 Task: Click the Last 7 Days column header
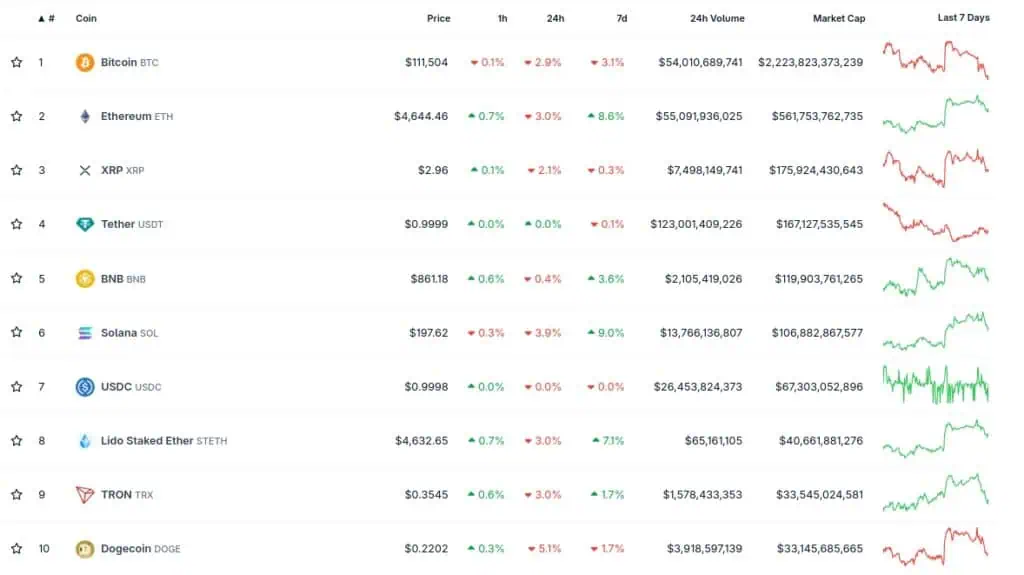pyautogui.click(x=963, y=18)
